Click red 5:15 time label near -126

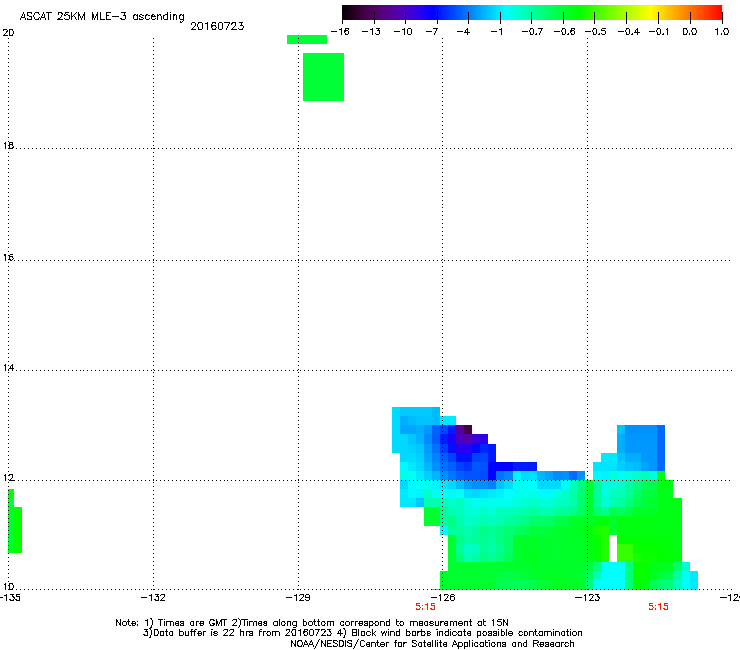pyautogui.click(x=425, y=607)
